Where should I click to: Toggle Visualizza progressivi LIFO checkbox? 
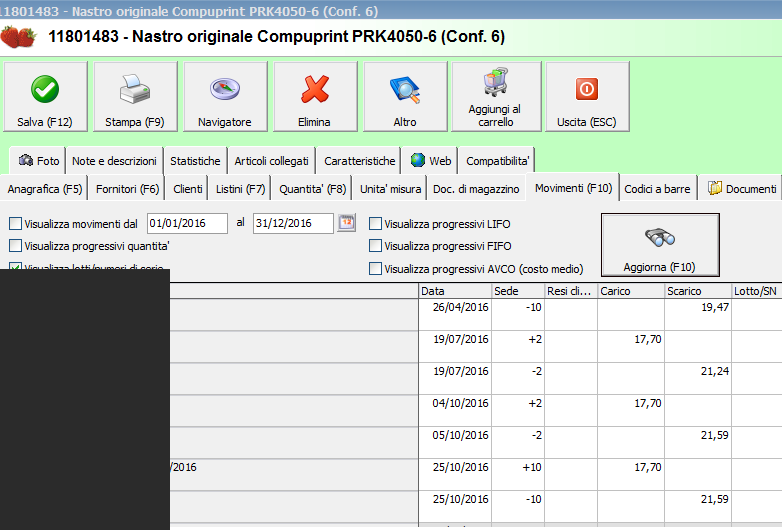375,223
